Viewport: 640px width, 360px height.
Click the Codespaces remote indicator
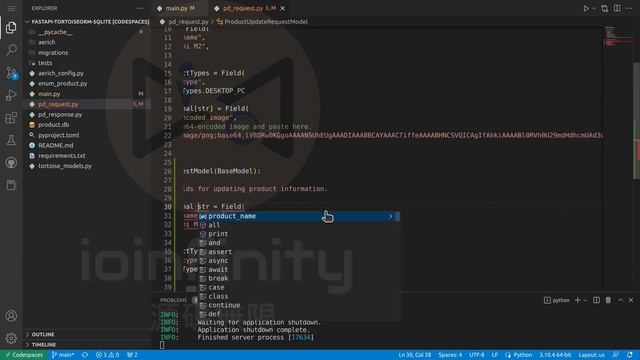(x=24, y=355)
